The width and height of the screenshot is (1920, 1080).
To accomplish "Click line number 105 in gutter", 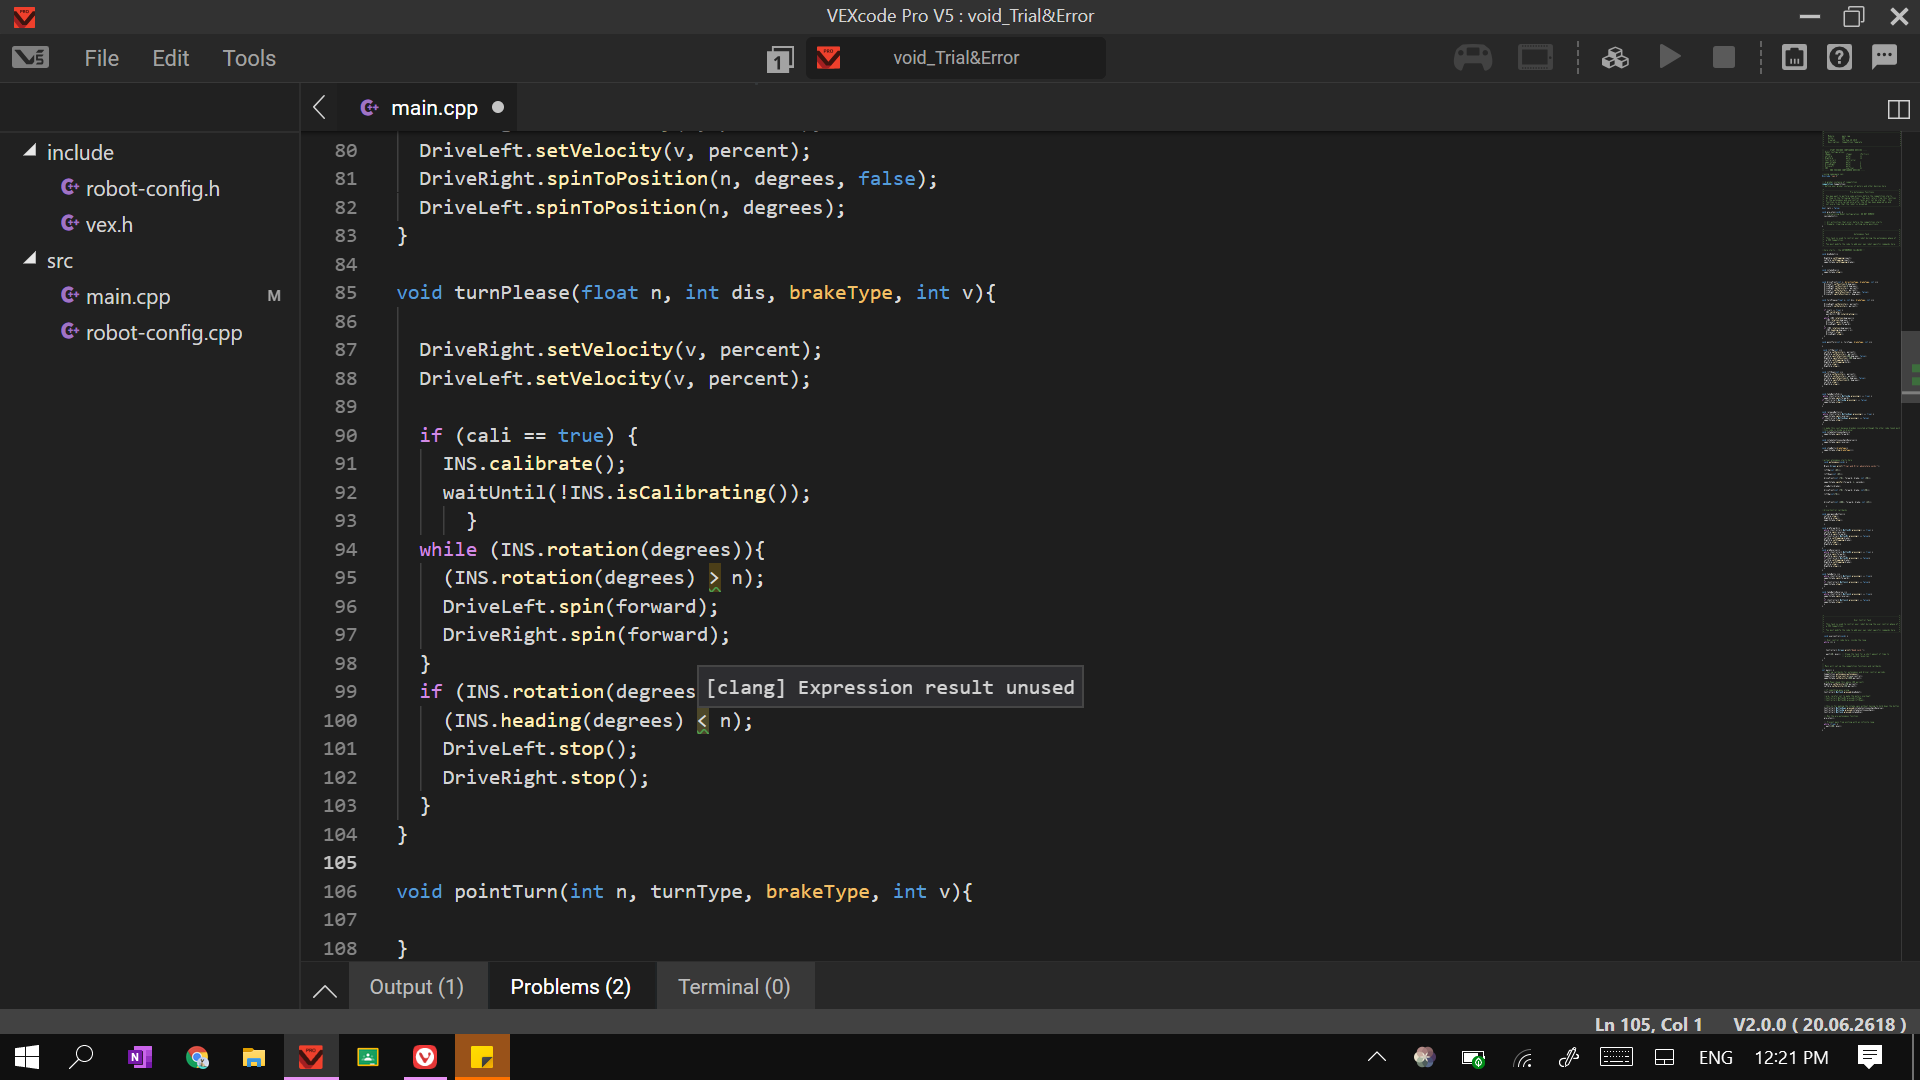I will click(340, 863).
